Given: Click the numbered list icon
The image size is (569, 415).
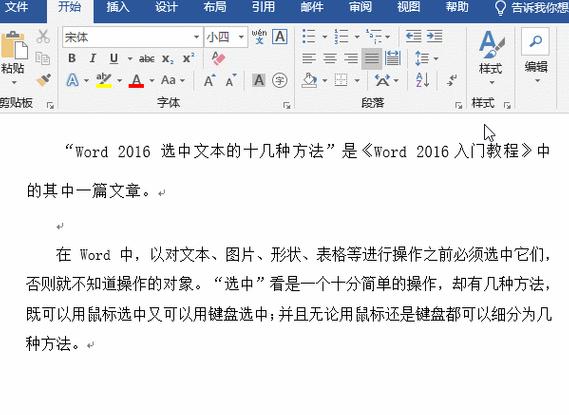Looking at the screenshot, I should (341, 37).
